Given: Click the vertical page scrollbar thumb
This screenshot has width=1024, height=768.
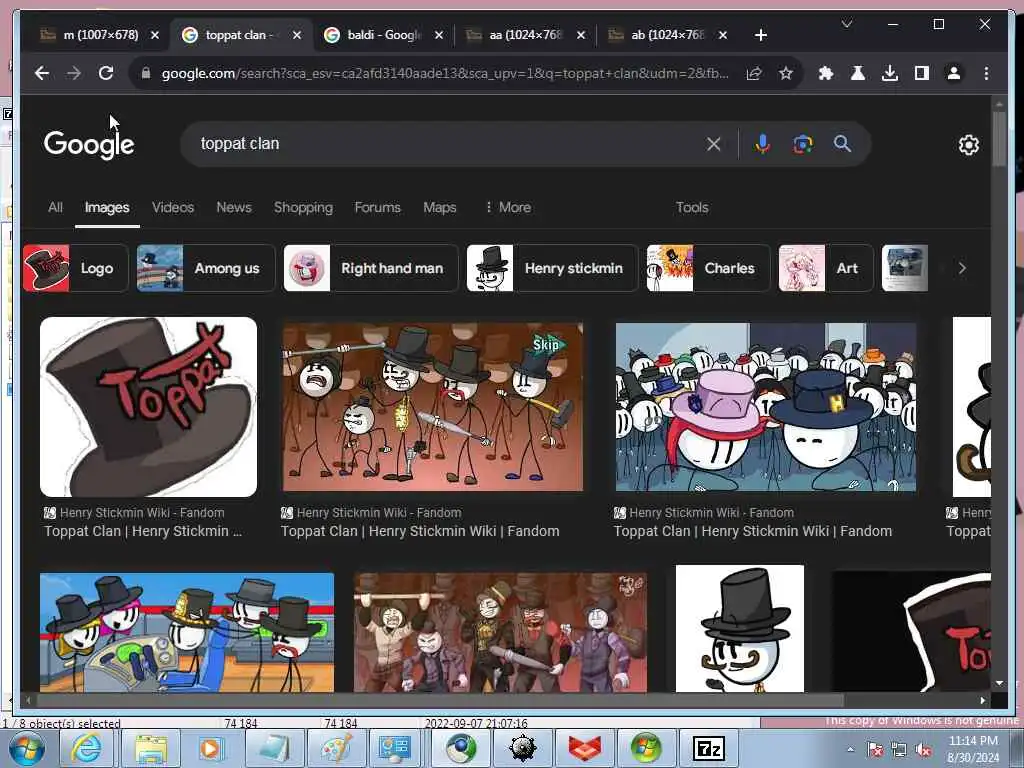Looking at the screenshot, I should click(x=999, y=139).
